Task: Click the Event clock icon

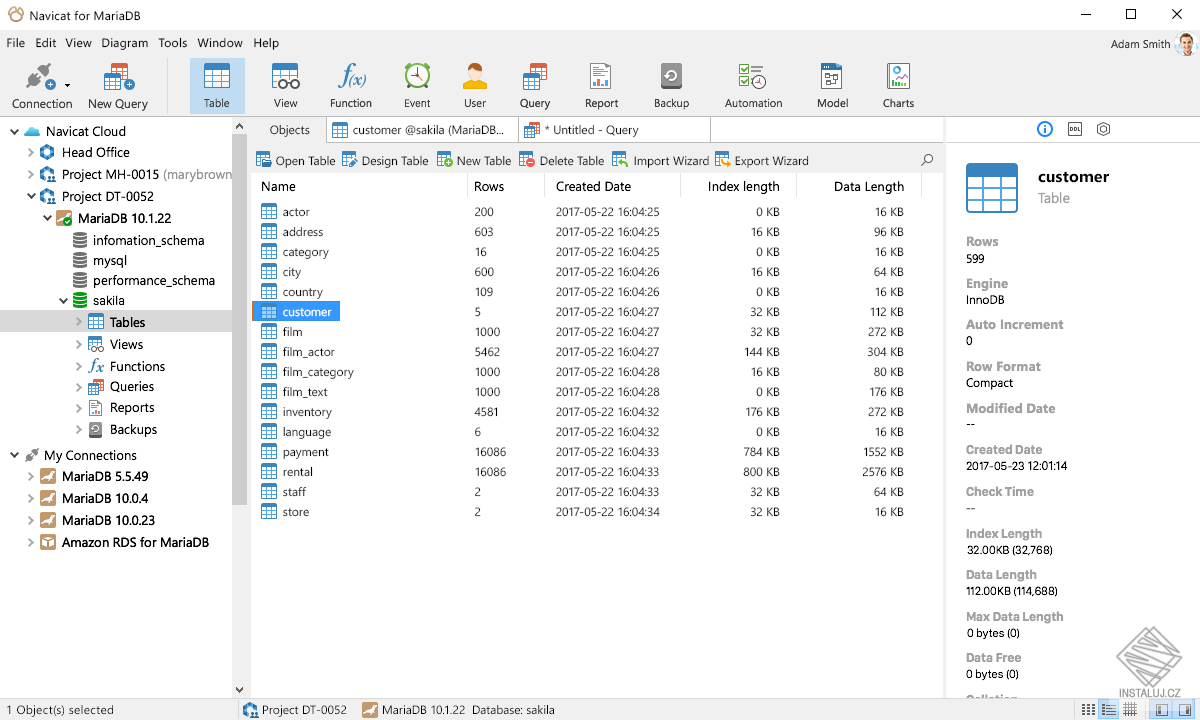Action: 417,78
